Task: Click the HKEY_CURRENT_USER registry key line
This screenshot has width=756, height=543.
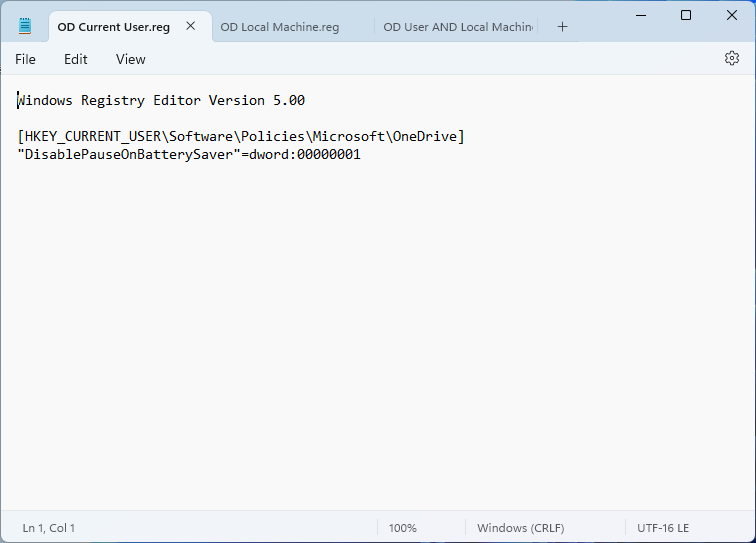Action: (240, 137)
